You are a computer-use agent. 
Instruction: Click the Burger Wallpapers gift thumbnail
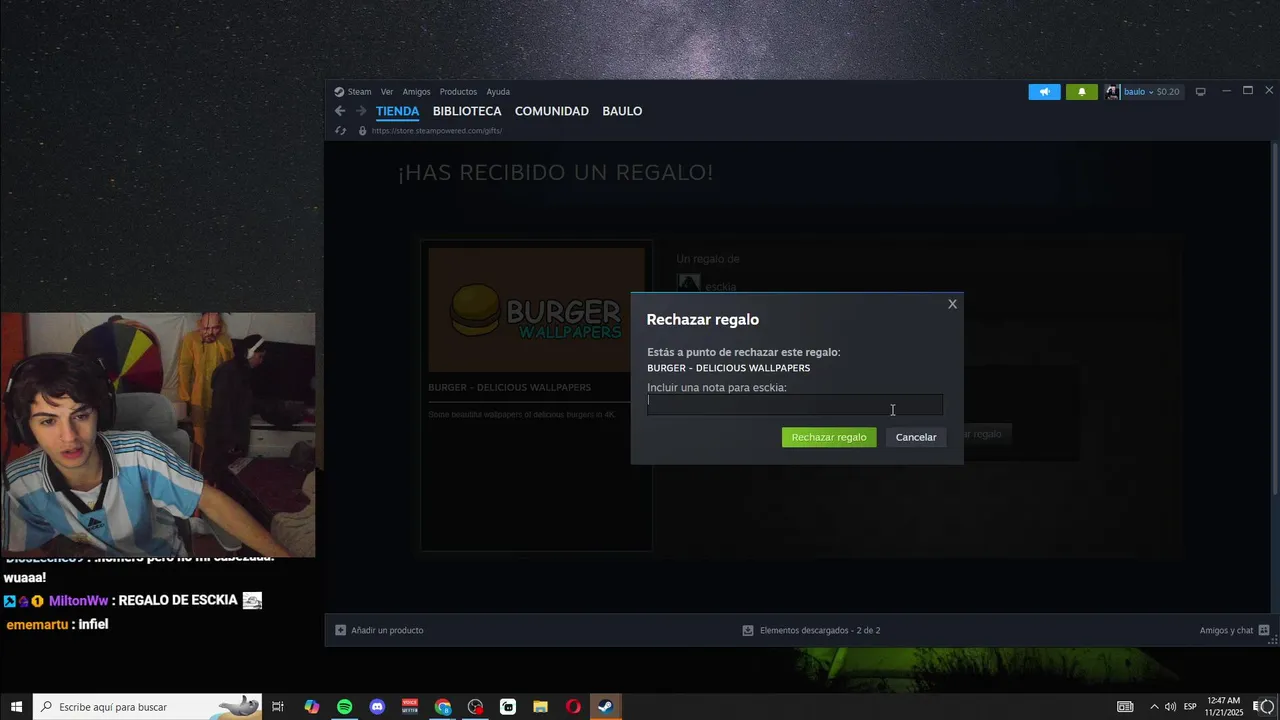tap(536, 310)
